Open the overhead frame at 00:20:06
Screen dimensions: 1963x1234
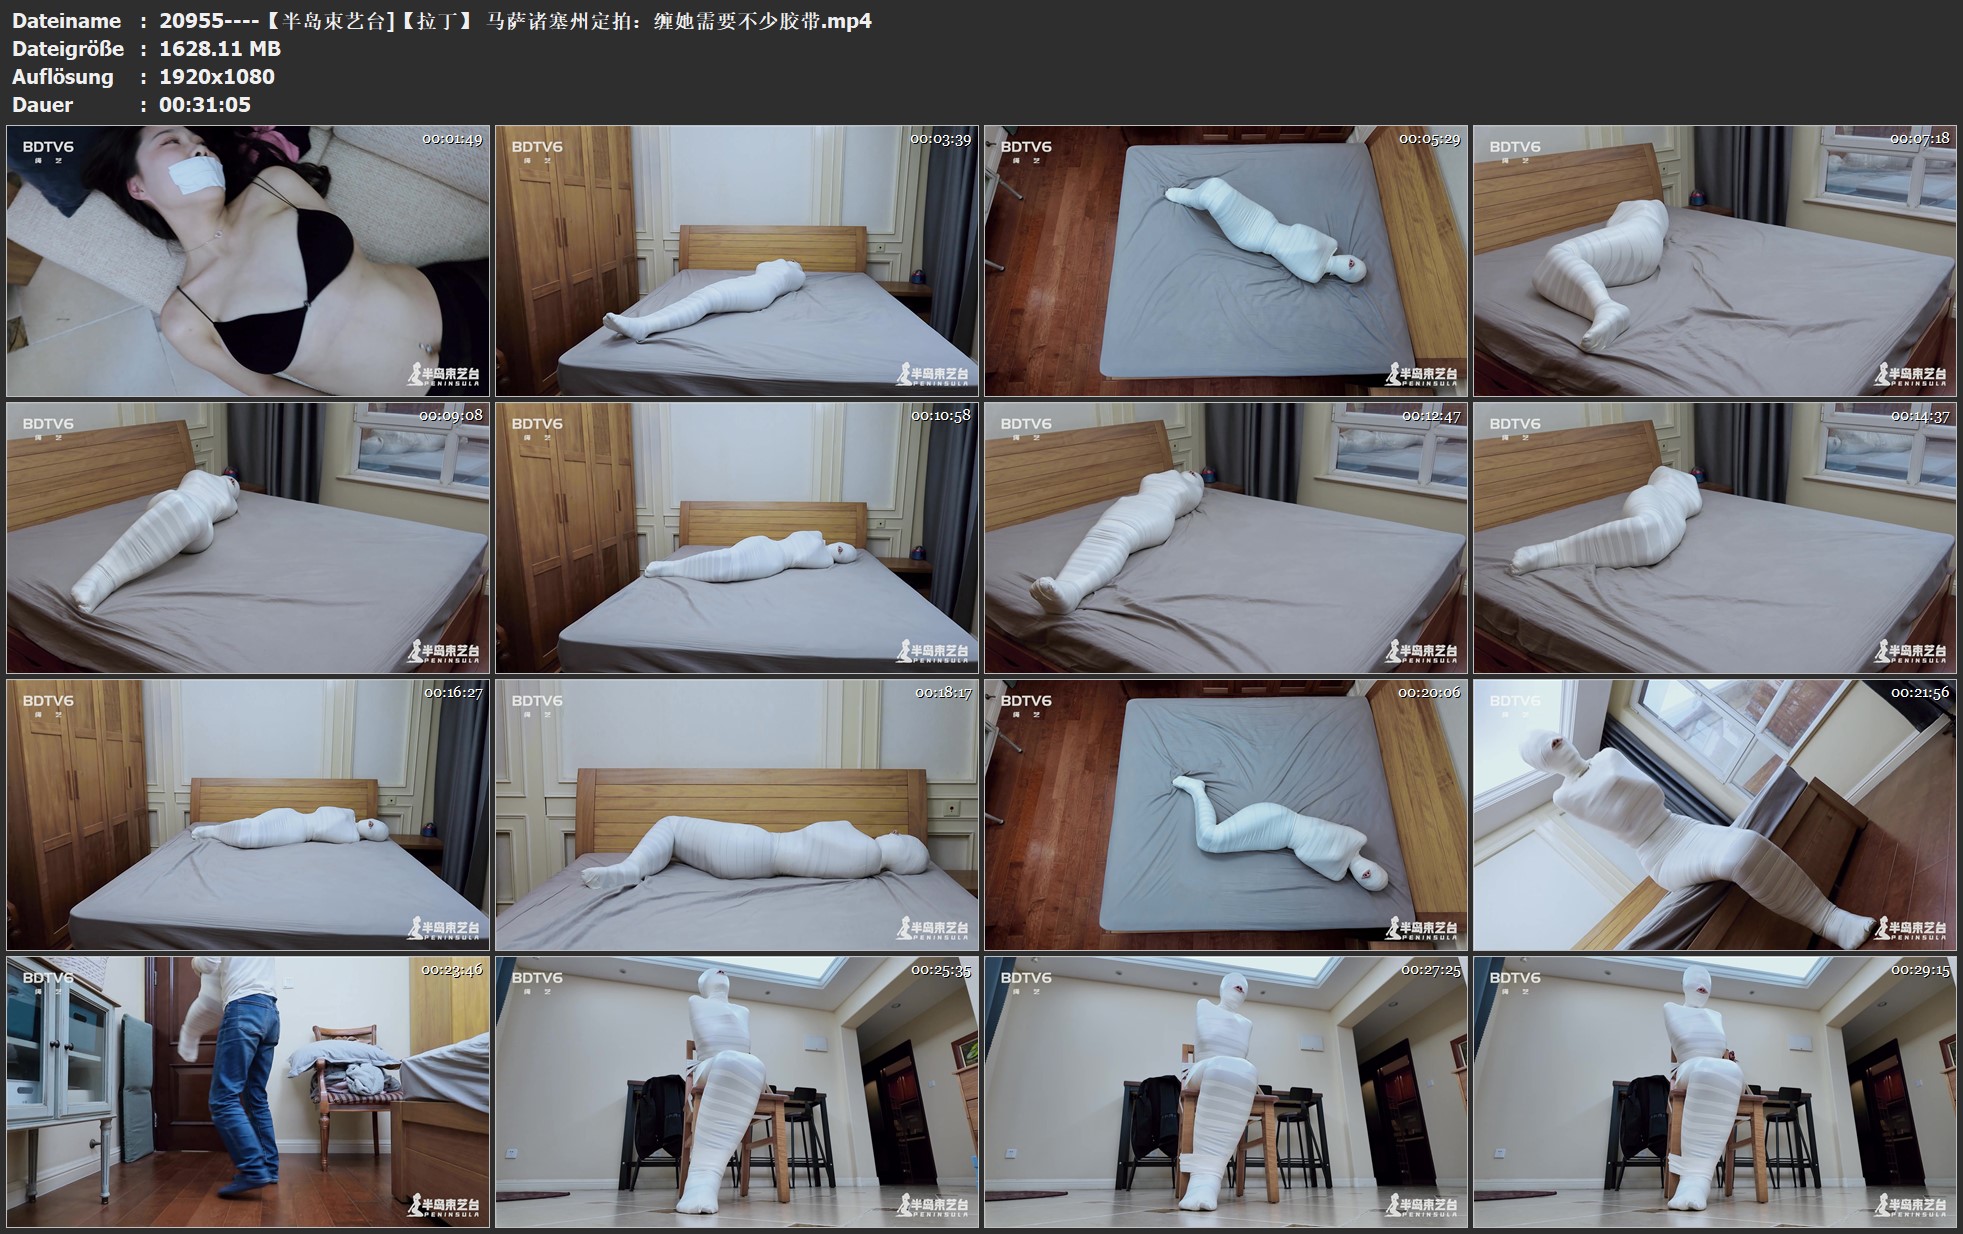coord(1226,815)
